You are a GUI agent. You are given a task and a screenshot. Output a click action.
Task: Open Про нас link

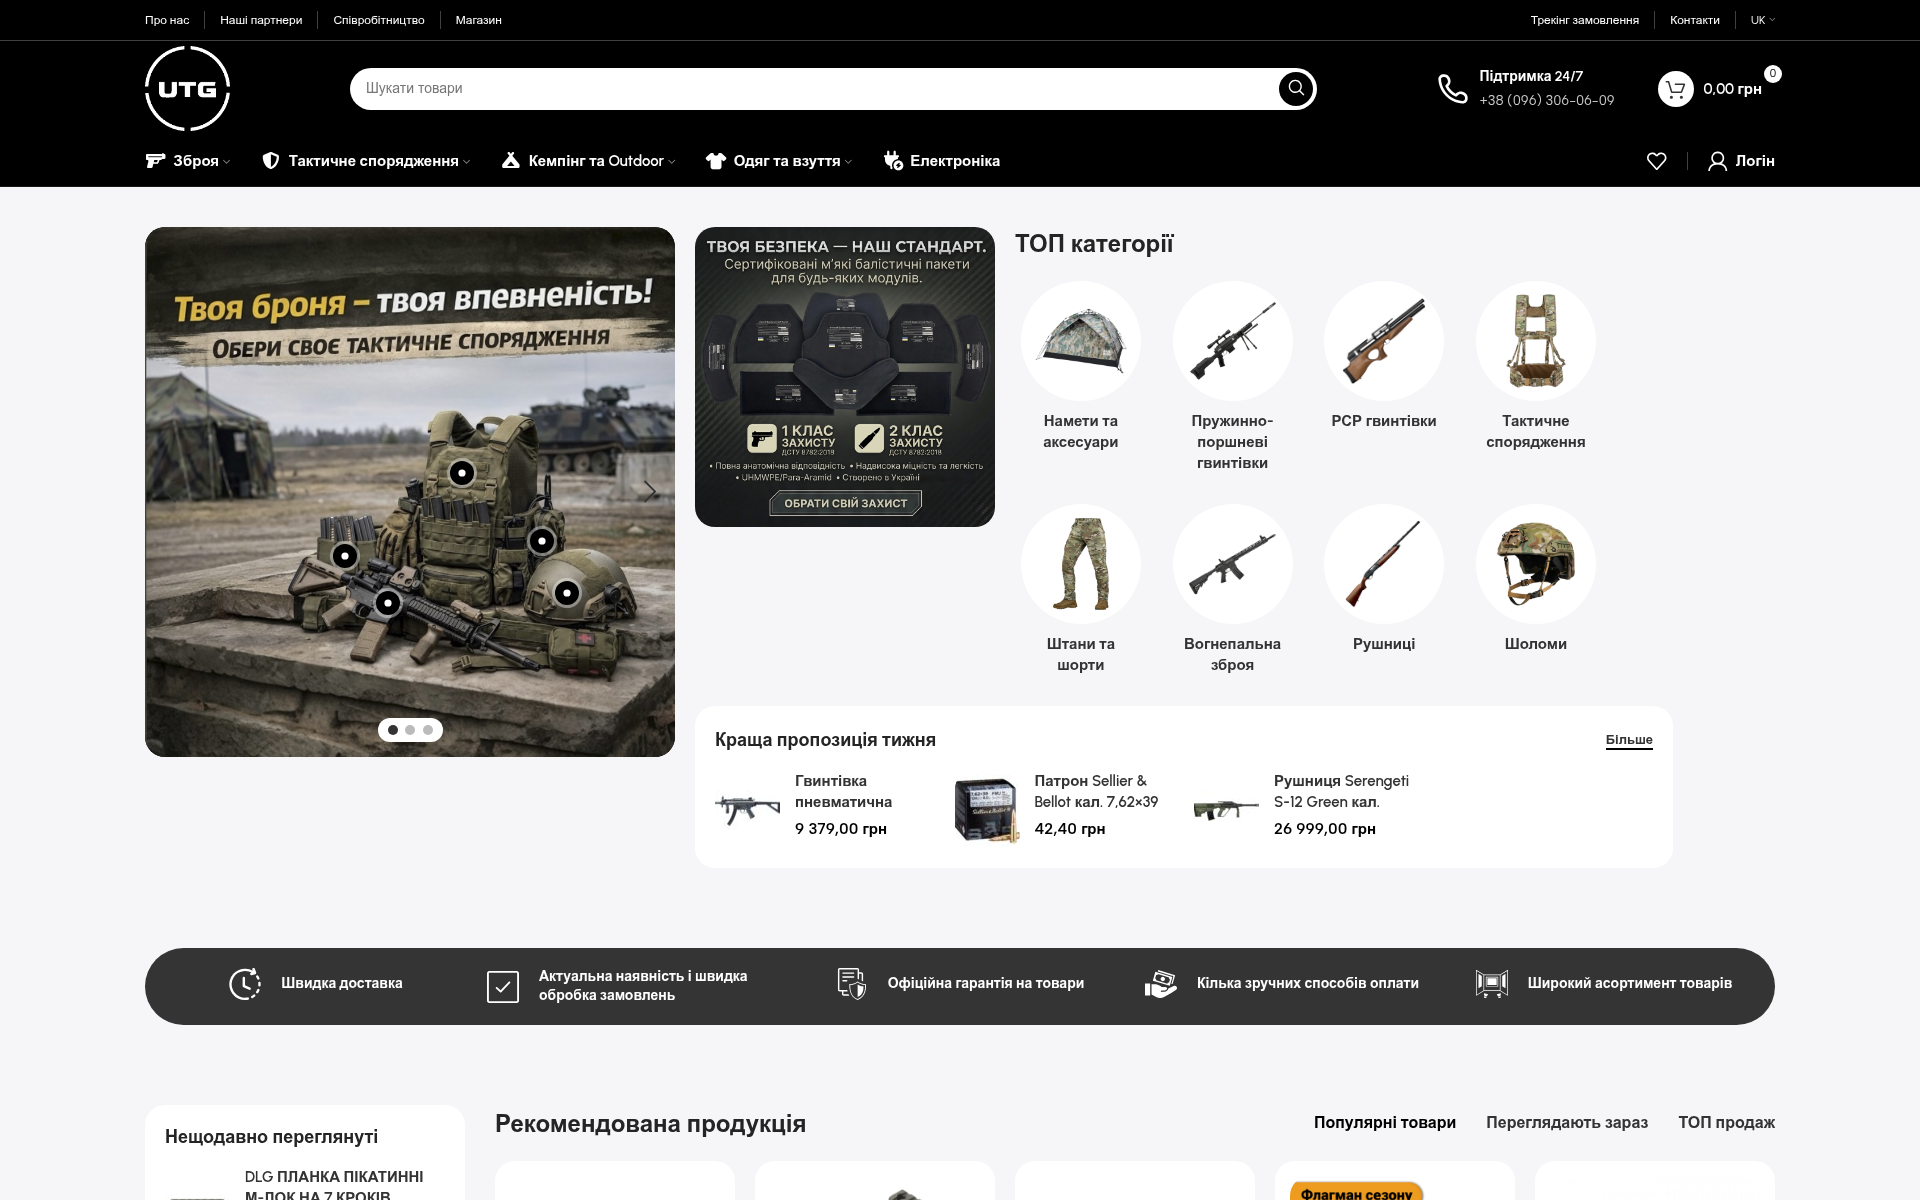click(167, 20)
